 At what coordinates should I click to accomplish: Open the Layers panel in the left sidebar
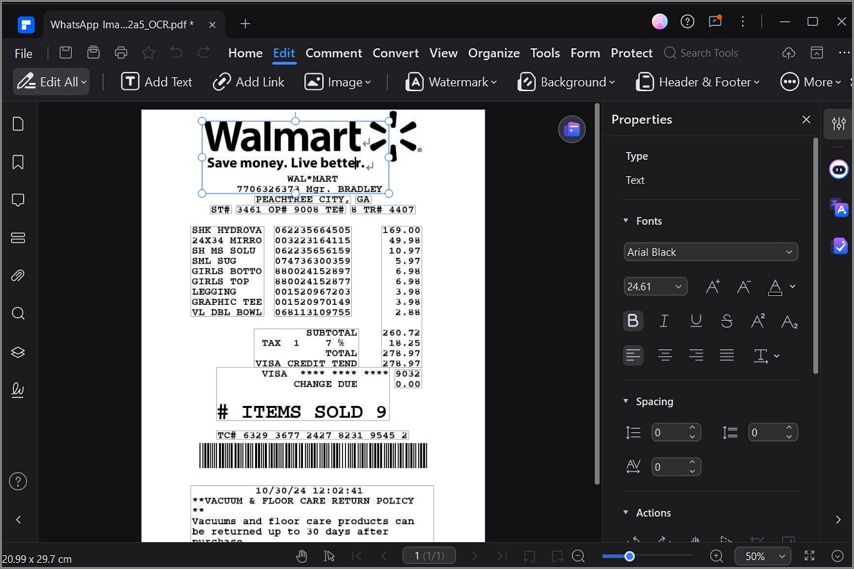[x=18, y=352]
